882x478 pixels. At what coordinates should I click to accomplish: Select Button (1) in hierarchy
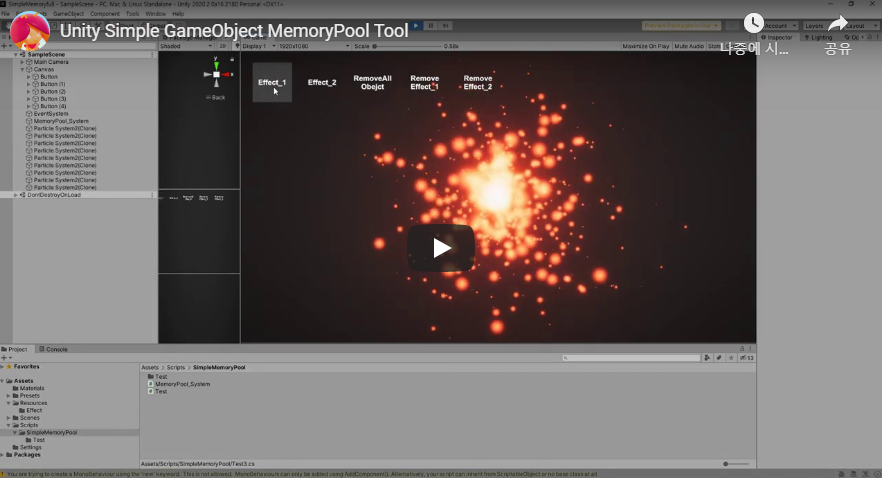coord(53,84)
